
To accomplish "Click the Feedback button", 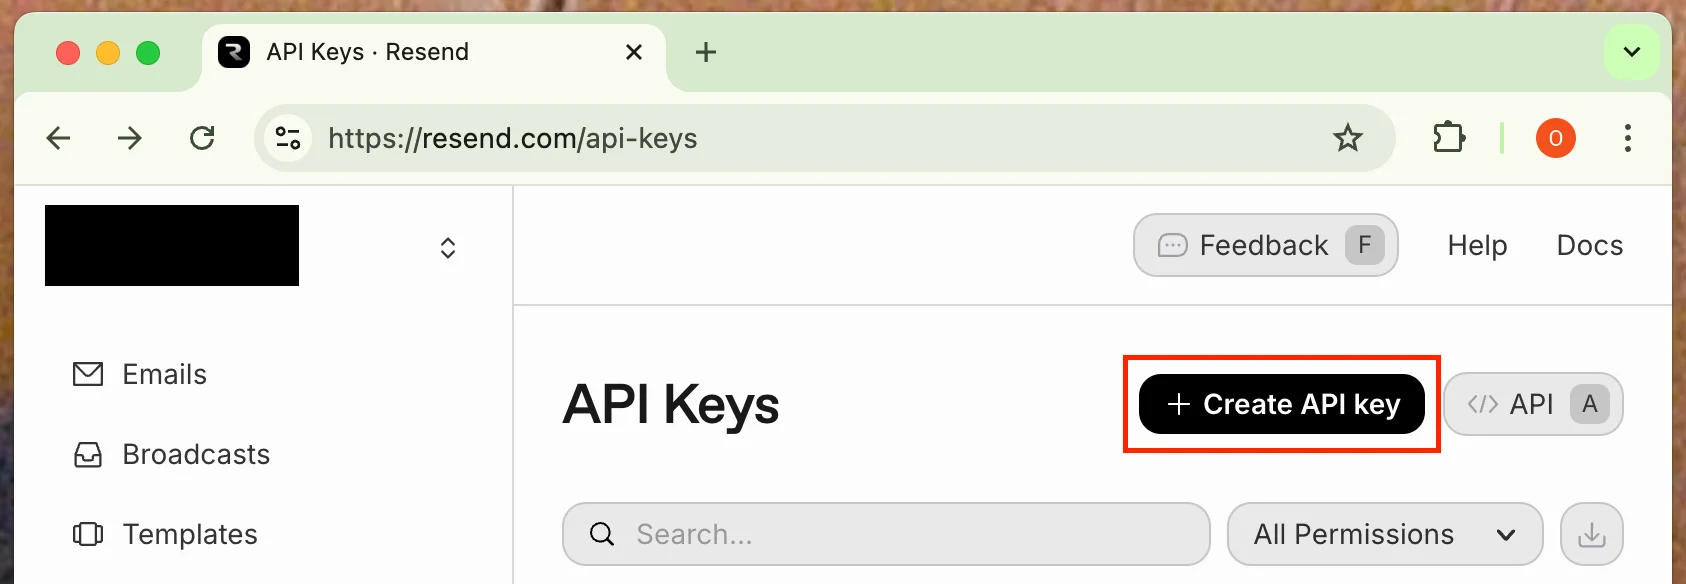I will coord(1265,245).
